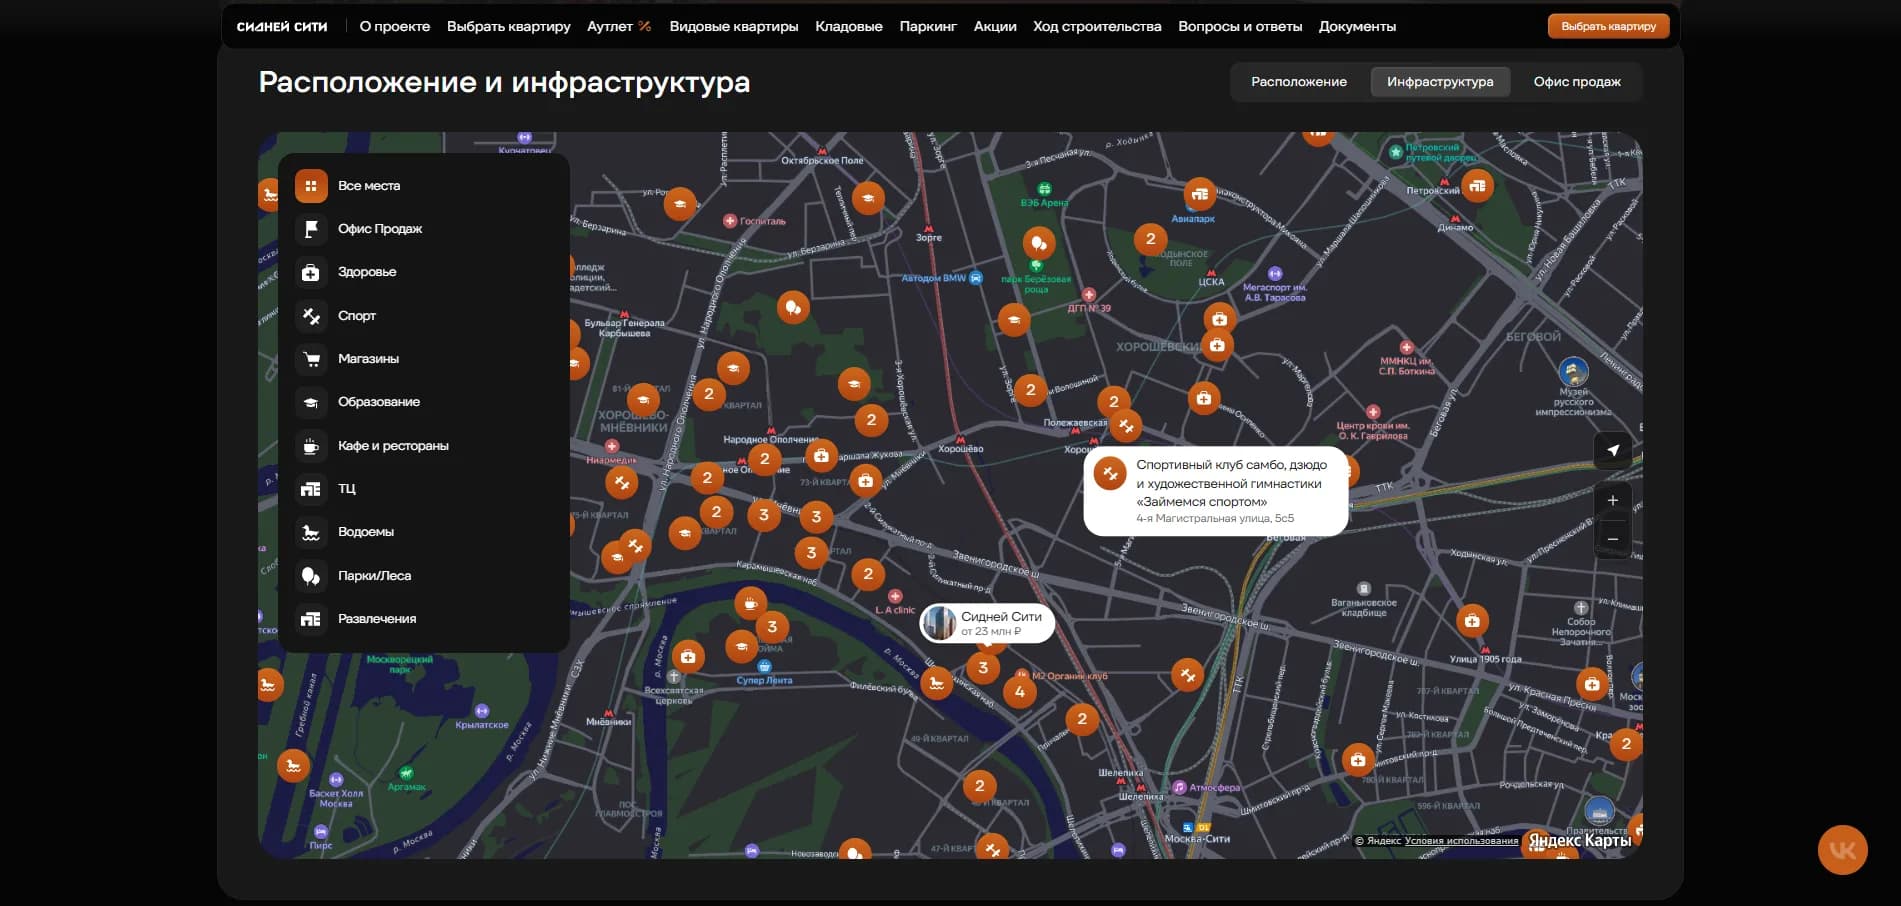Open the 'О проекте' menu item
Image resolution: width=1901 pixels, height=906 pixels.
(x=395, y=26)
